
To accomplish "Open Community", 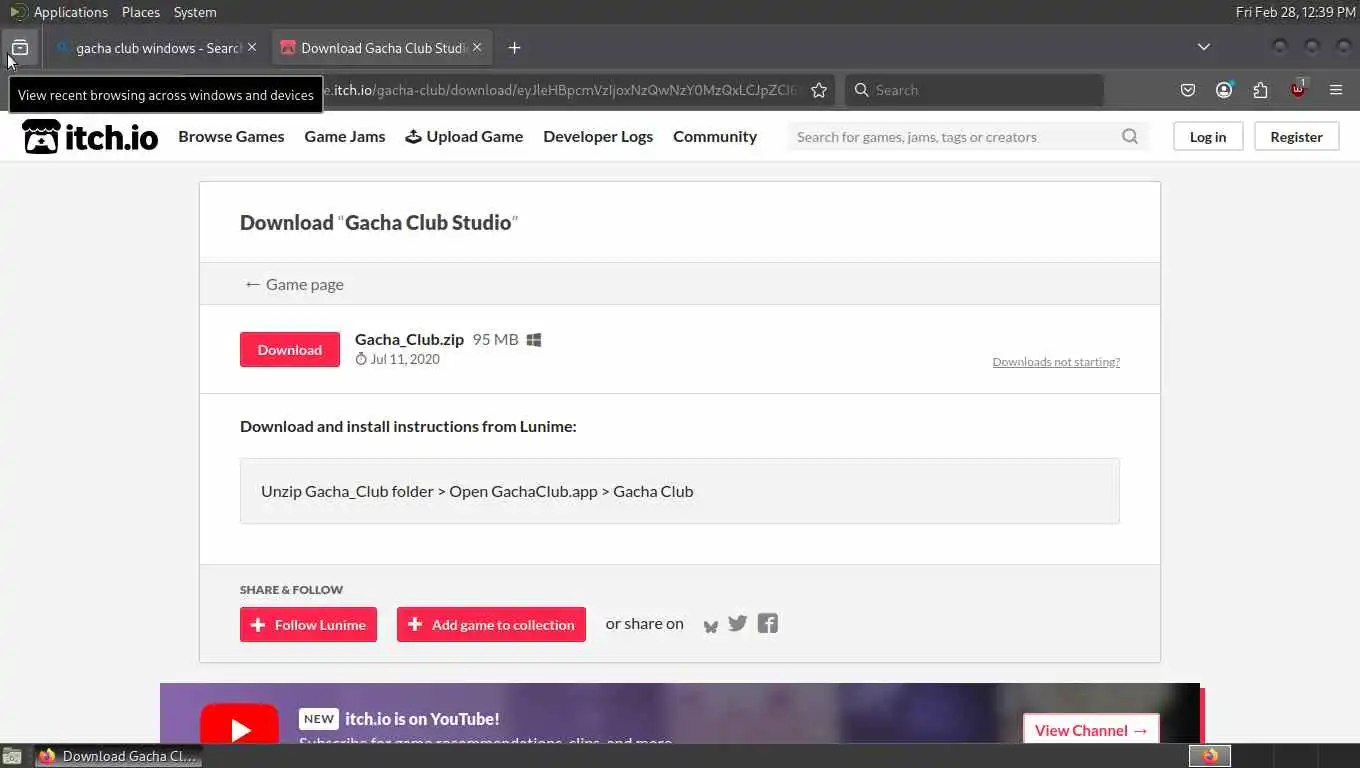I will pos(715,136).
